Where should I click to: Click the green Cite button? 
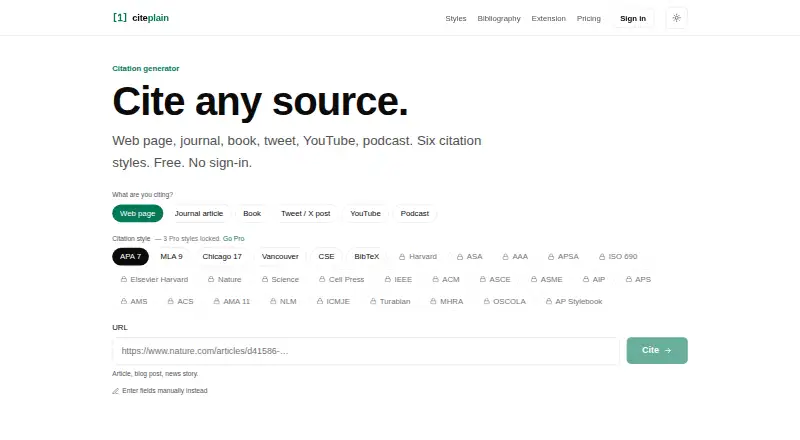click(x=657, y=351)
